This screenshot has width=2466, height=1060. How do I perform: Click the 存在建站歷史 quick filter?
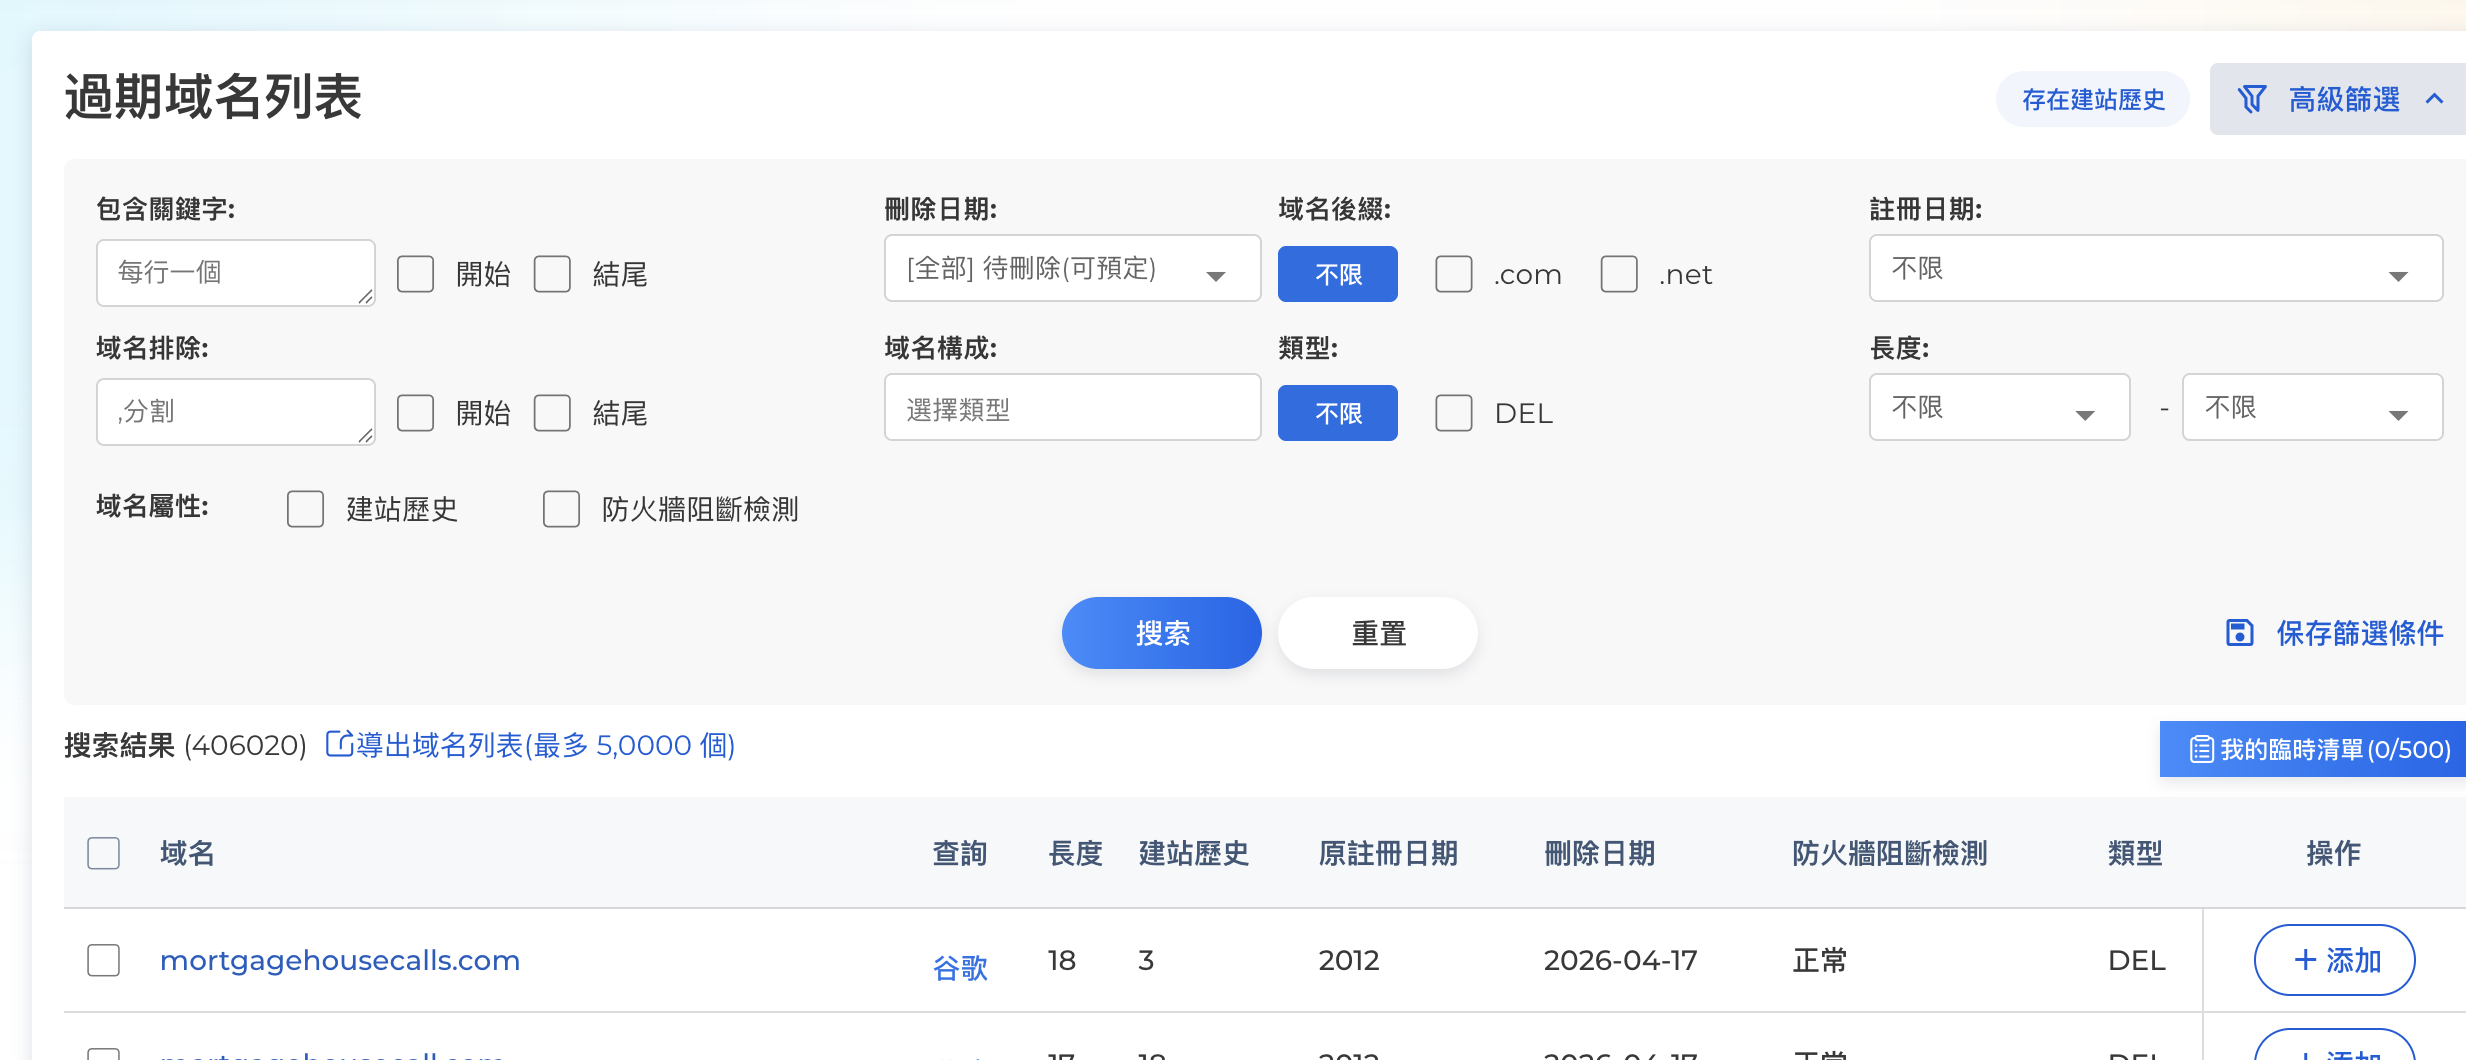(x=2093, y=99)
